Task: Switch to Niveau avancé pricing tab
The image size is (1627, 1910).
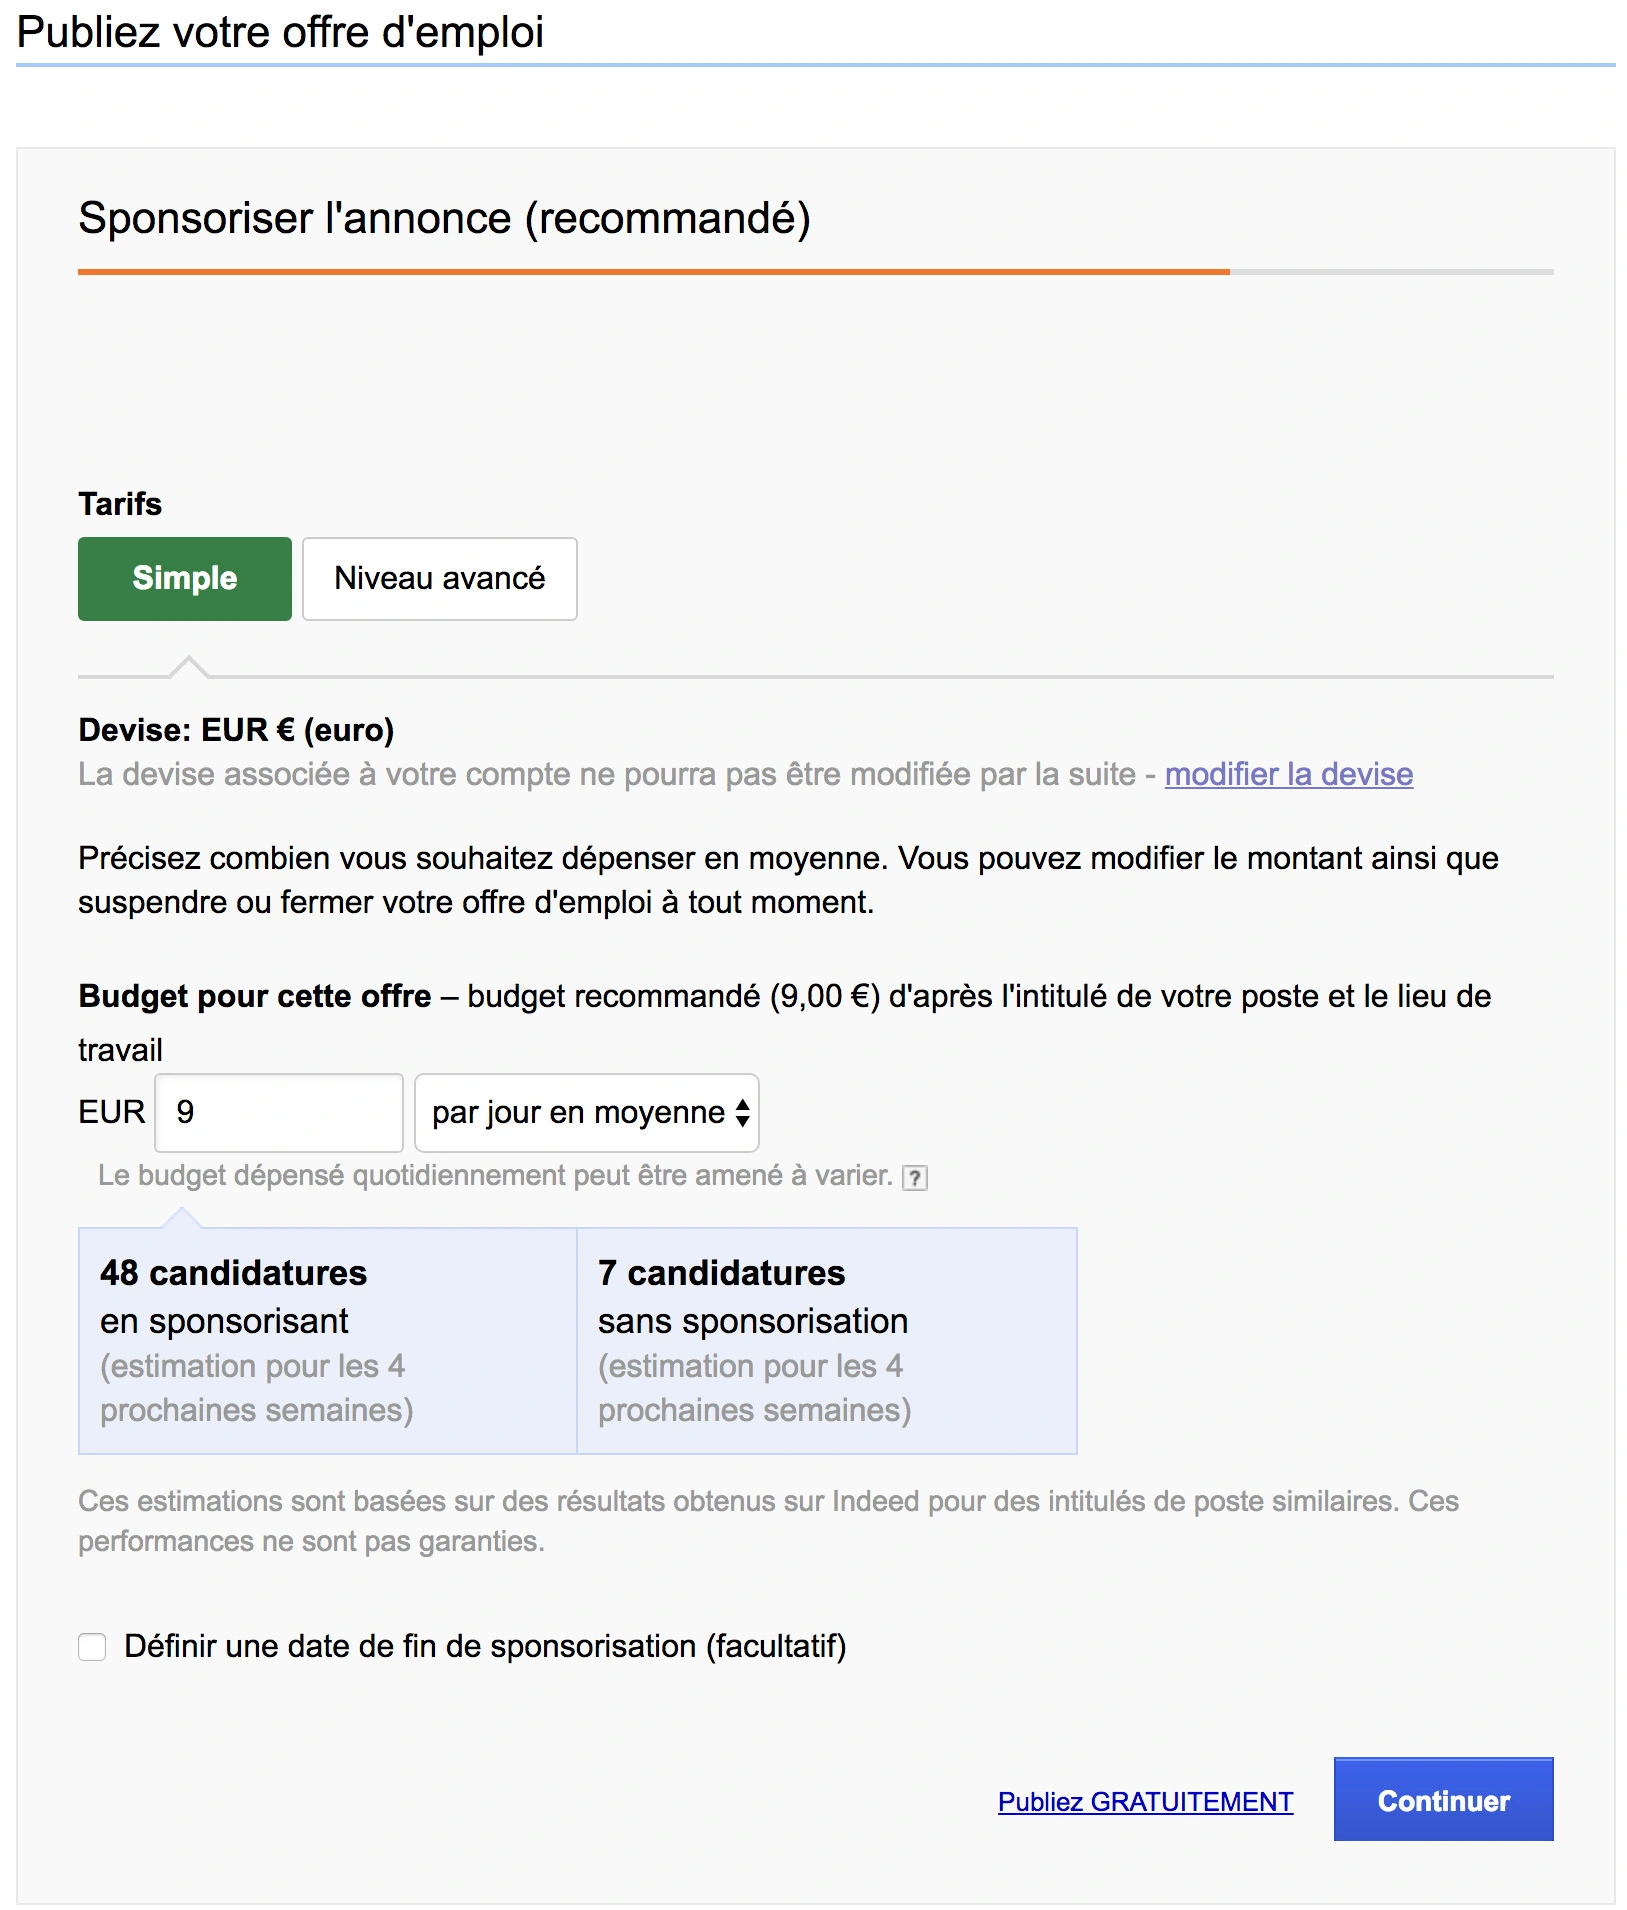Action: 440,578
